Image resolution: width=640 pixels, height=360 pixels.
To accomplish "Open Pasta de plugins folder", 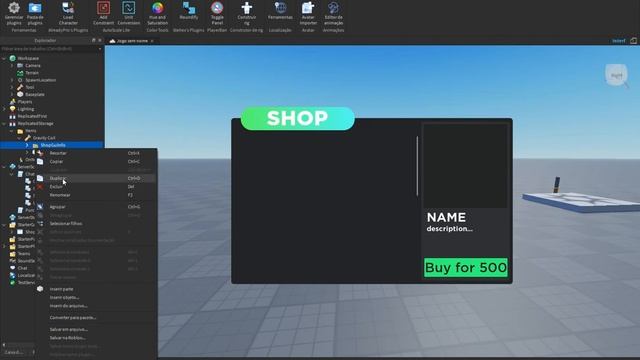I will 35,13.
